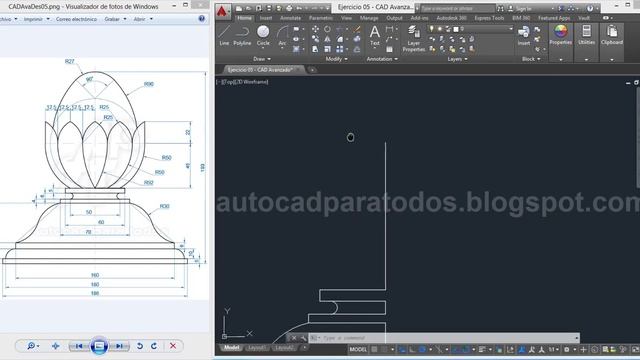640x360 pixels.
Task: Switch to the Output ribbon tab
Action: coord(394,18)
